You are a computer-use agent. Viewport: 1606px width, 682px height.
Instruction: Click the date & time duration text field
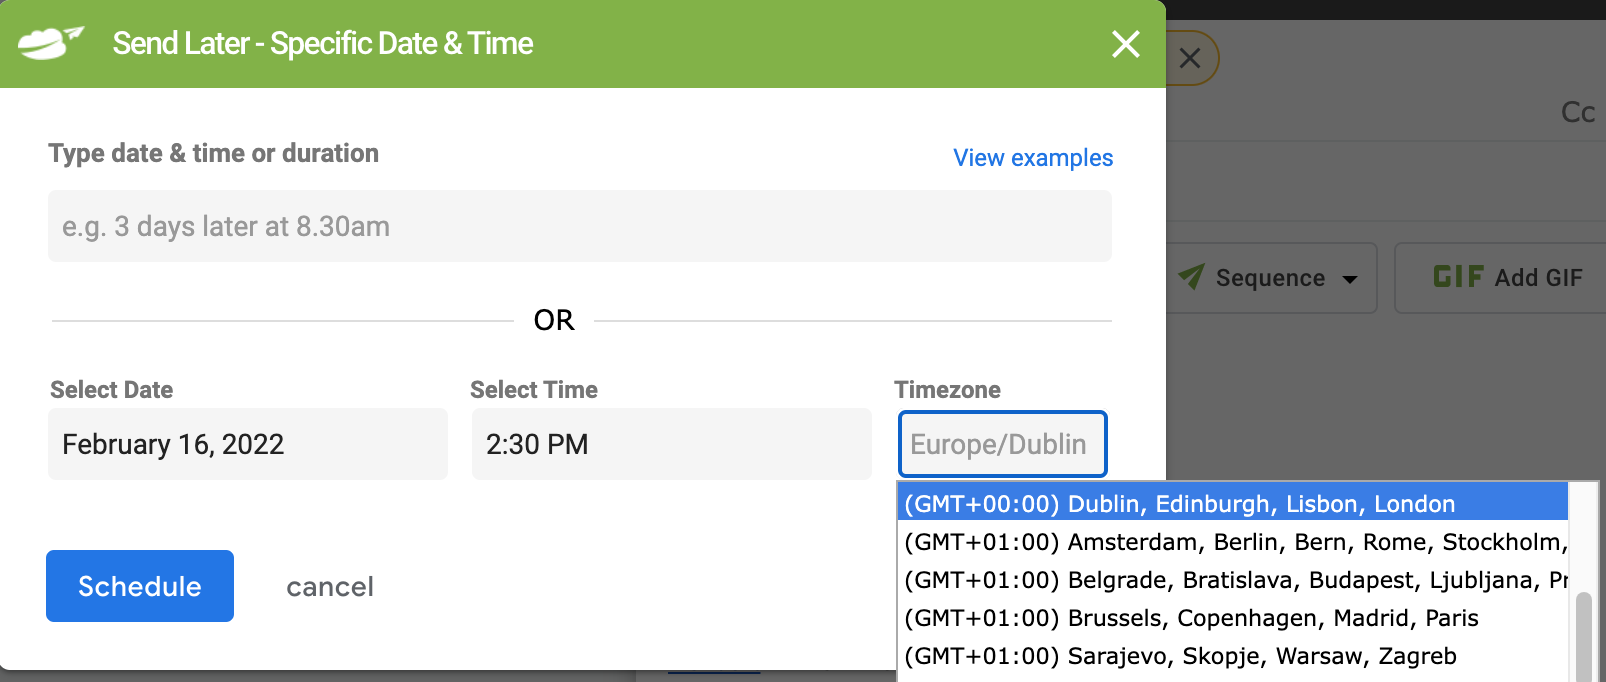pyautogui.click(x=579, y=226)
